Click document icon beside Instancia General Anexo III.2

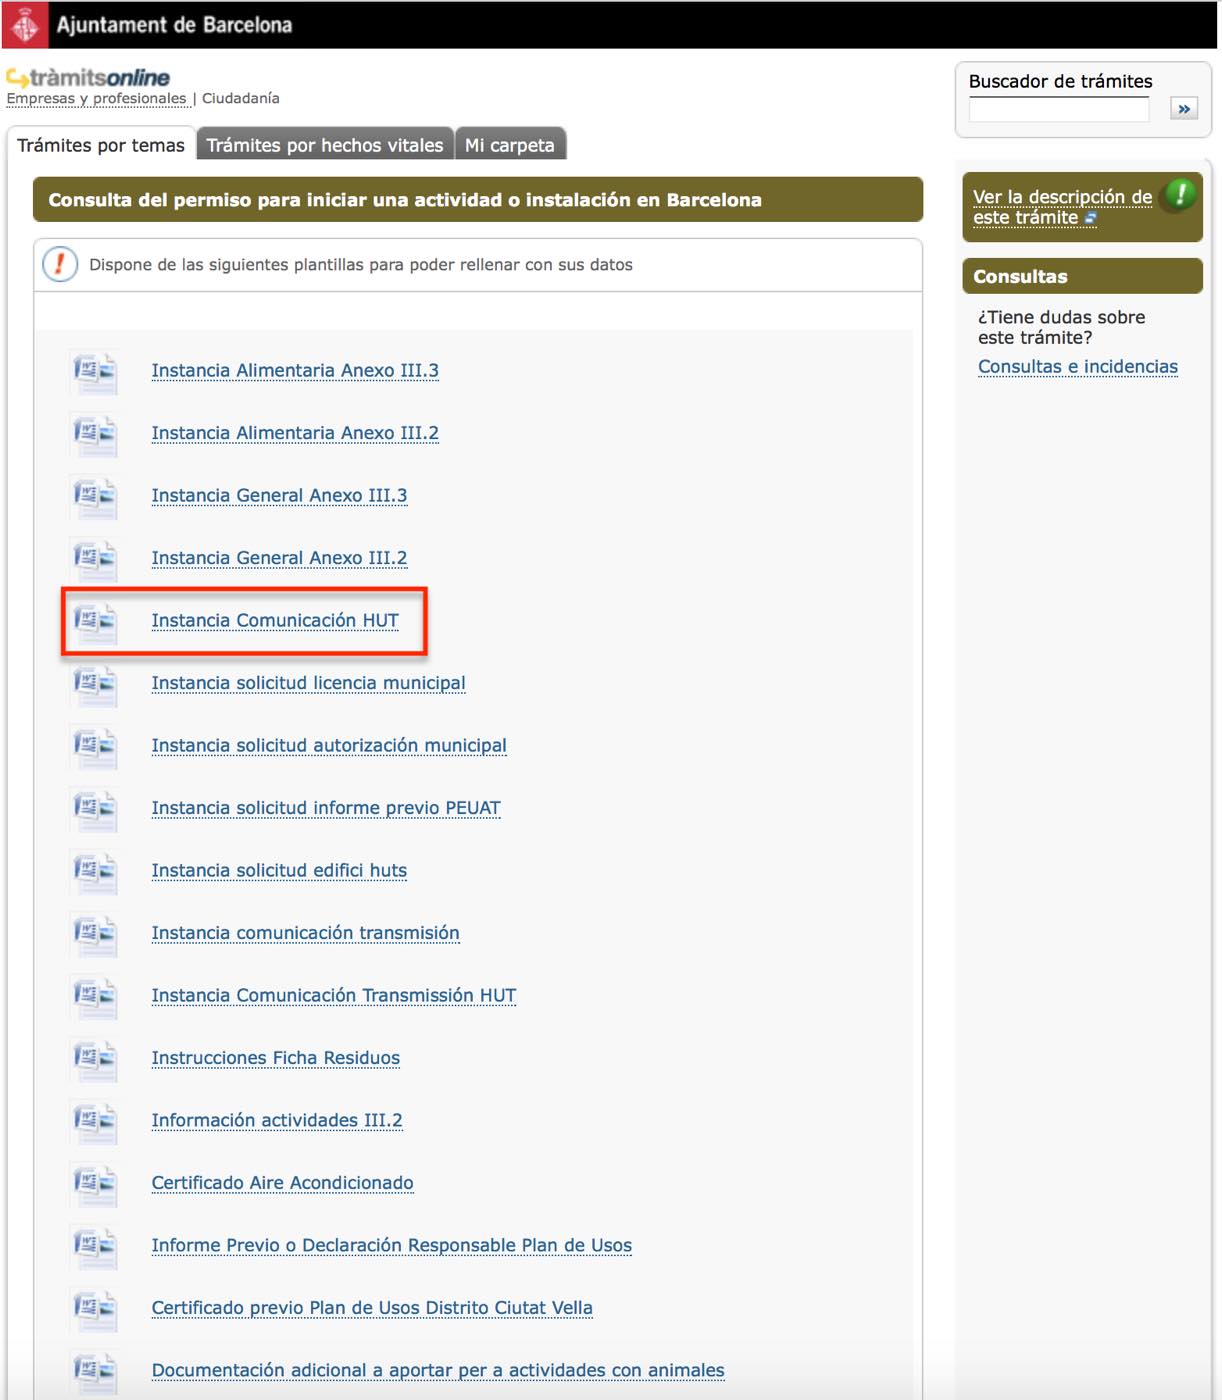click(94, 558)
